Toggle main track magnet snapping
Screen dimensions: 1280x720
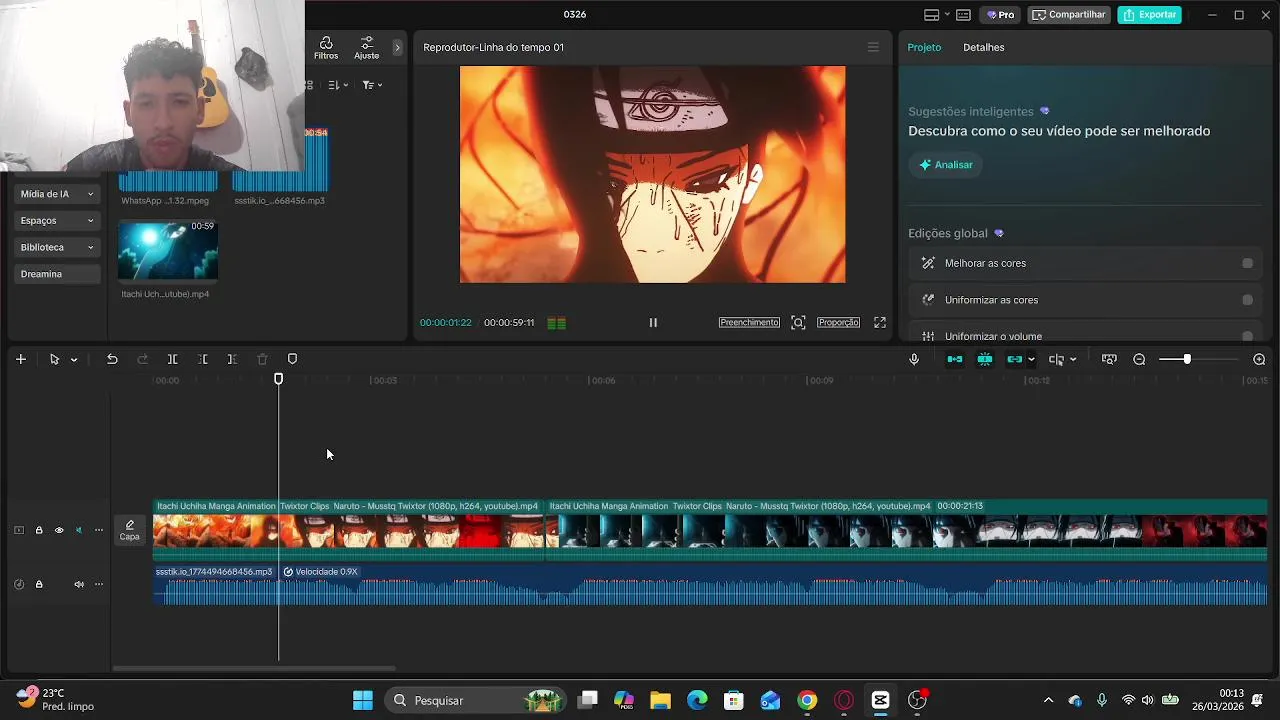955,359
